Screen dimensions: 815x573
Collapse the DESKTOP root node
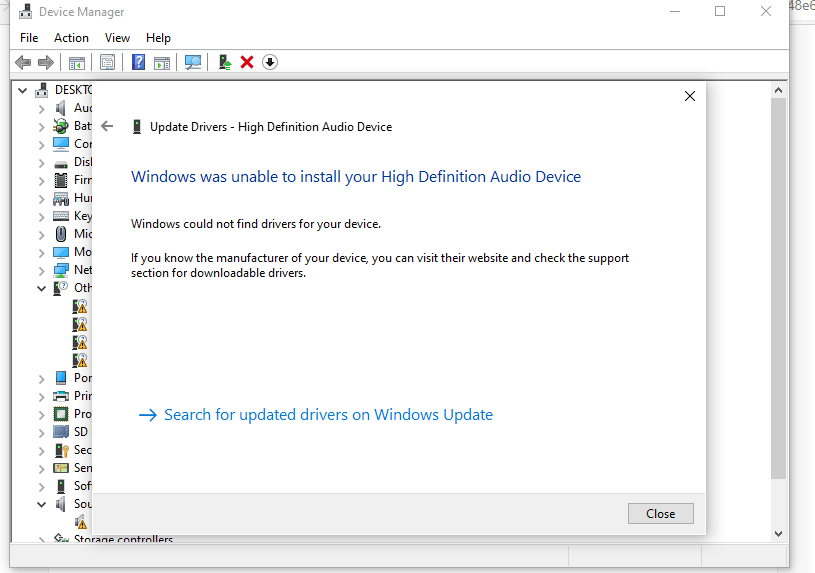click(x=22, y=90)
